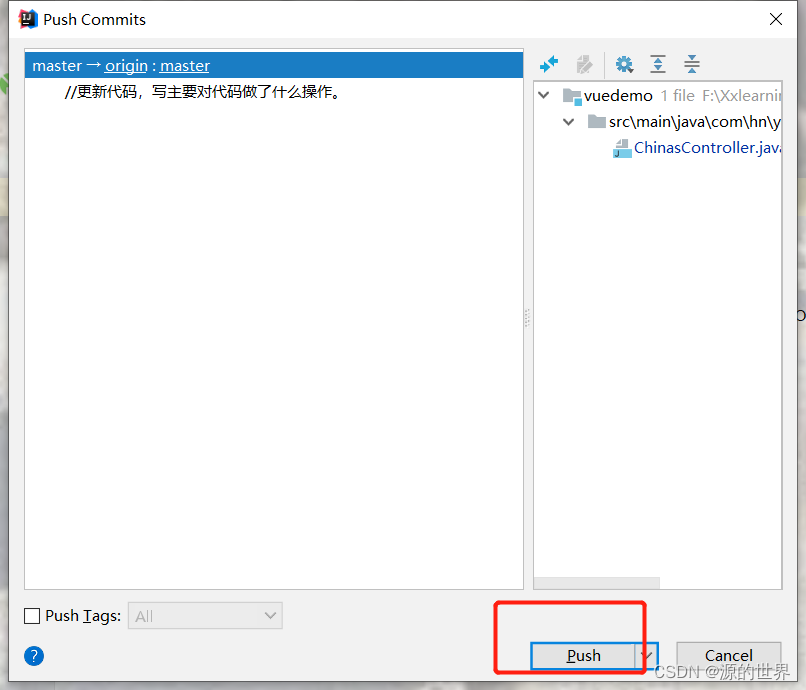This screenshot has height=690, width=806.
Task: Cancel the Push Commits dialog
Action: pyautogui.click(x=728, y=656)
